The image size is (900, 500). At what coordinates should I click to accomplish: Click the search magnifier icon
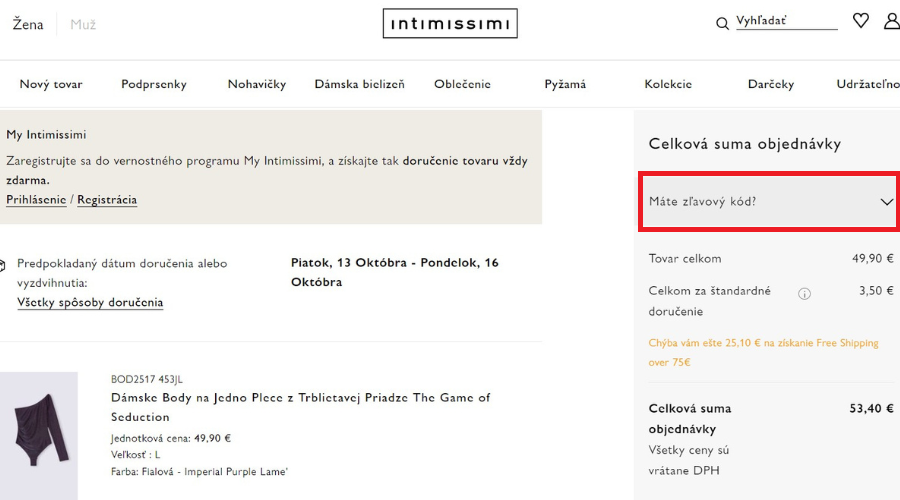(722, 23)
